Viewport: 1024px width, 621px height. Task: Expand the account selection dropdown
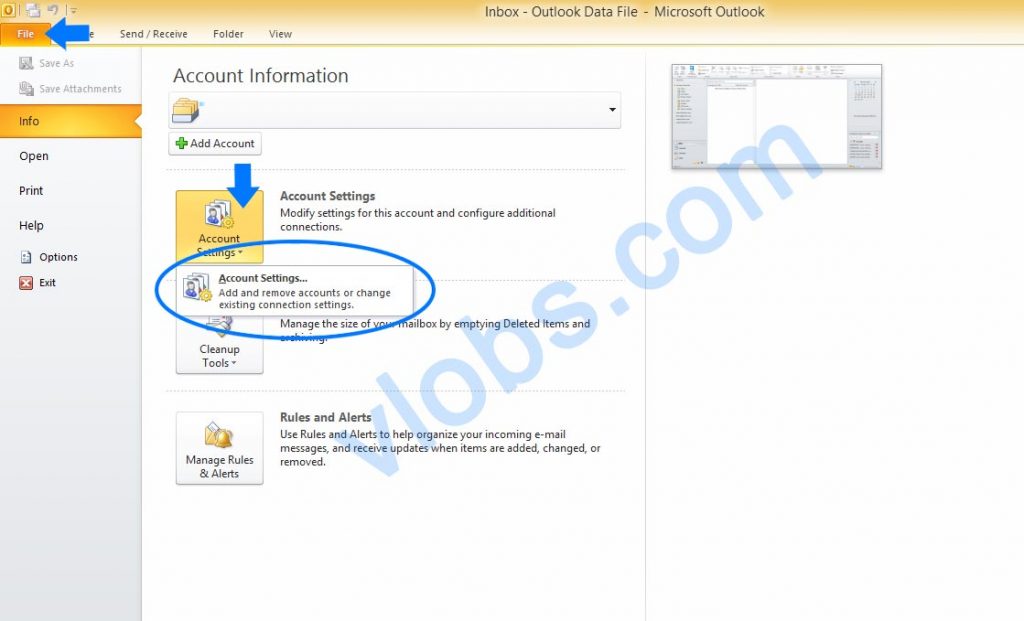(612, 110)
